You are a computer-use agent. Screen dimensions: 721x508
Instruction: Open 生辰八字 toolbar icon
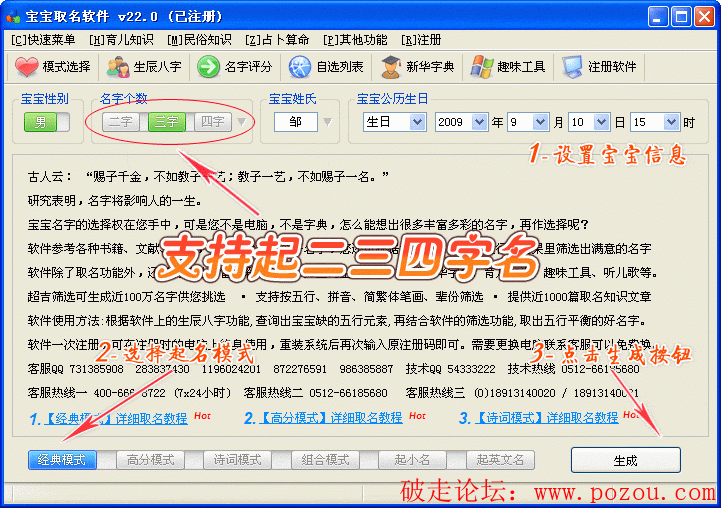click(118, 67)
